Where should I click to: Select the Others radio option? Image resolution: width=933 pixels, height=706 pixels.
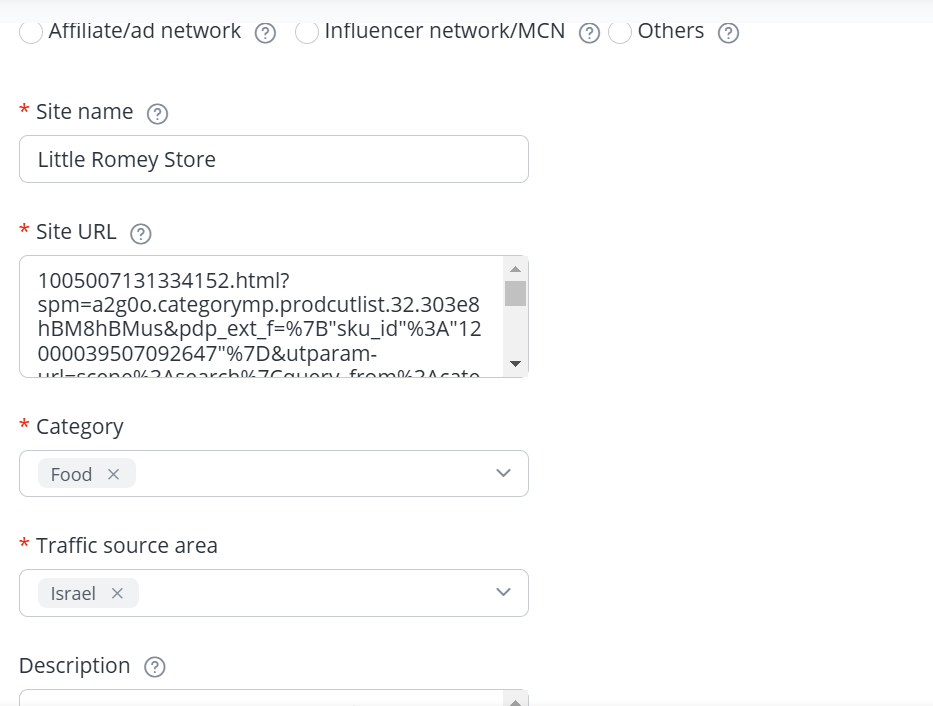(620, 32)
